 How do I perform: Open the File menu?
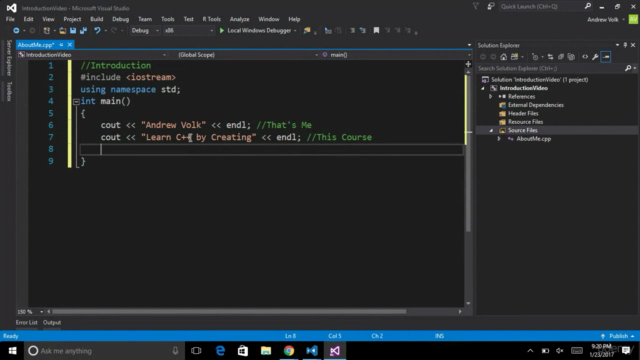pyautogui.click(x=10, y=19)
